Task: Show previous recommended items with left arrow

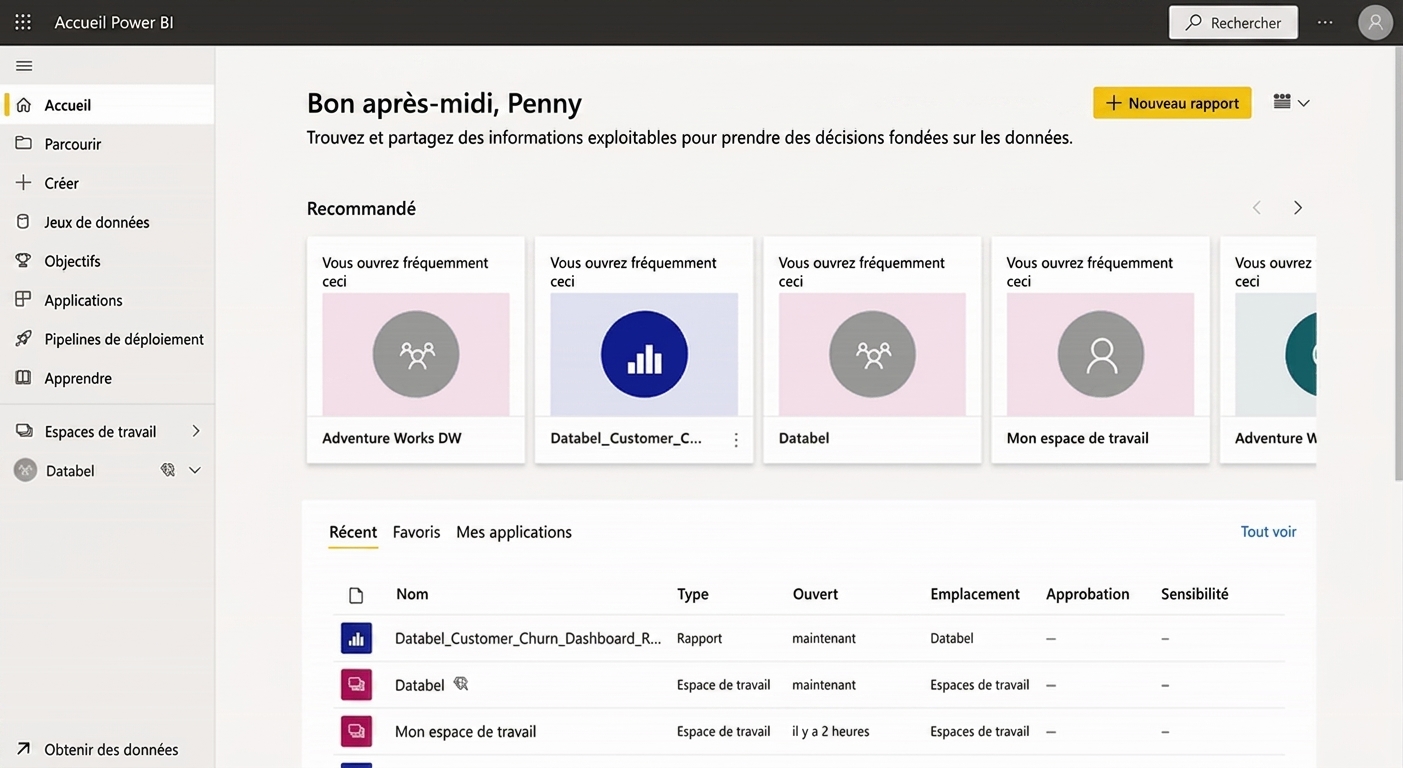Action: [x=1257, y=208]
